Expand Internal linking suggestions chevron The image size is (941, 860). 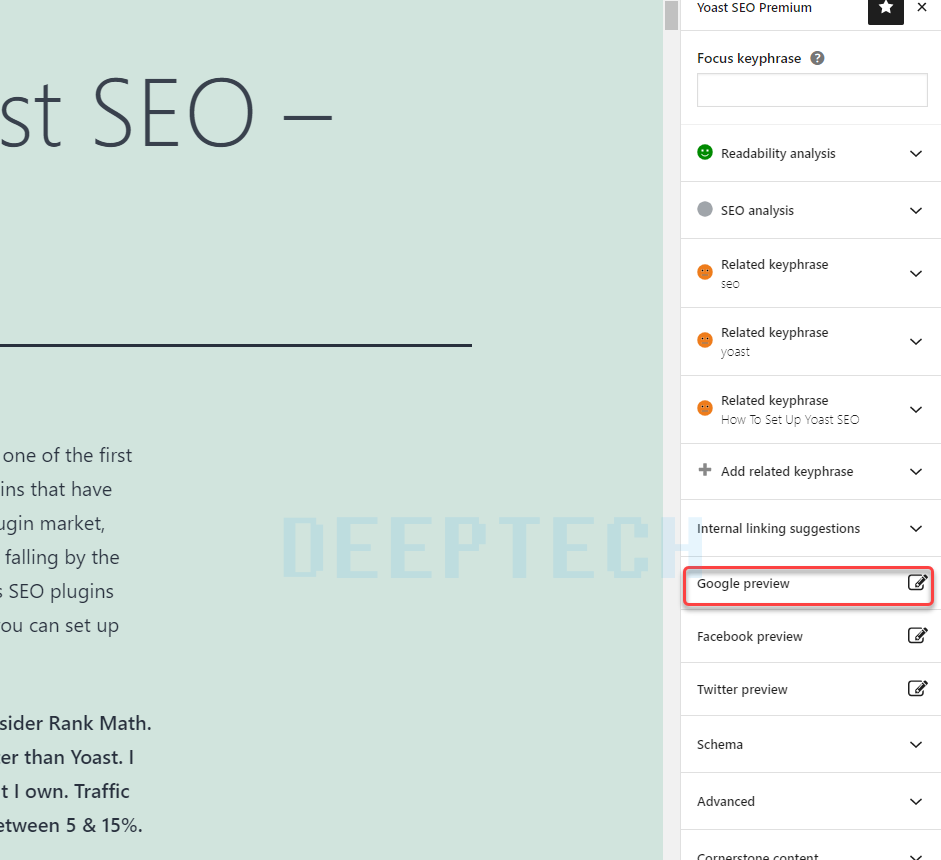[915, 529]
